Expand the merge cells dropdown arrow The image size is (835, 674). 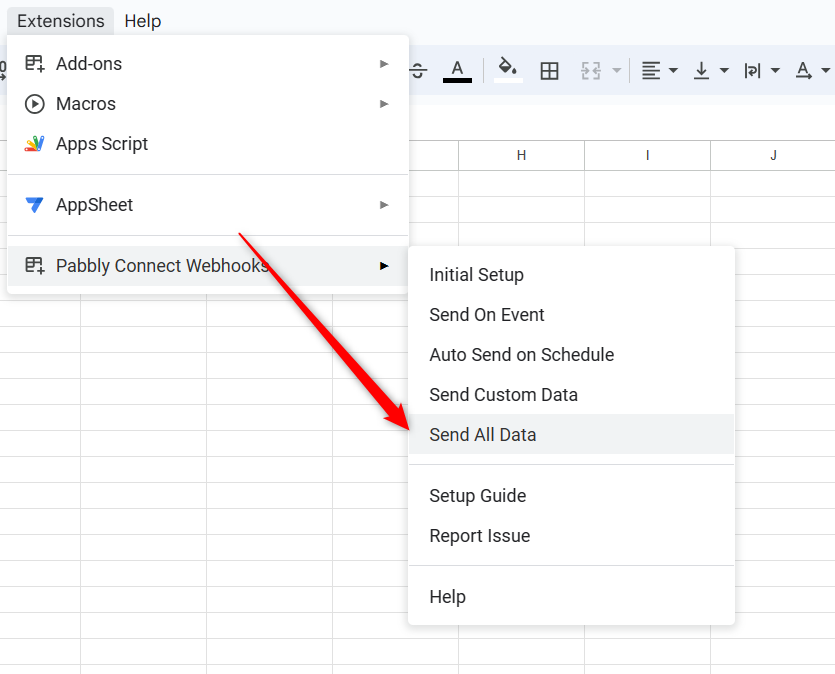(x=617, y=70)
